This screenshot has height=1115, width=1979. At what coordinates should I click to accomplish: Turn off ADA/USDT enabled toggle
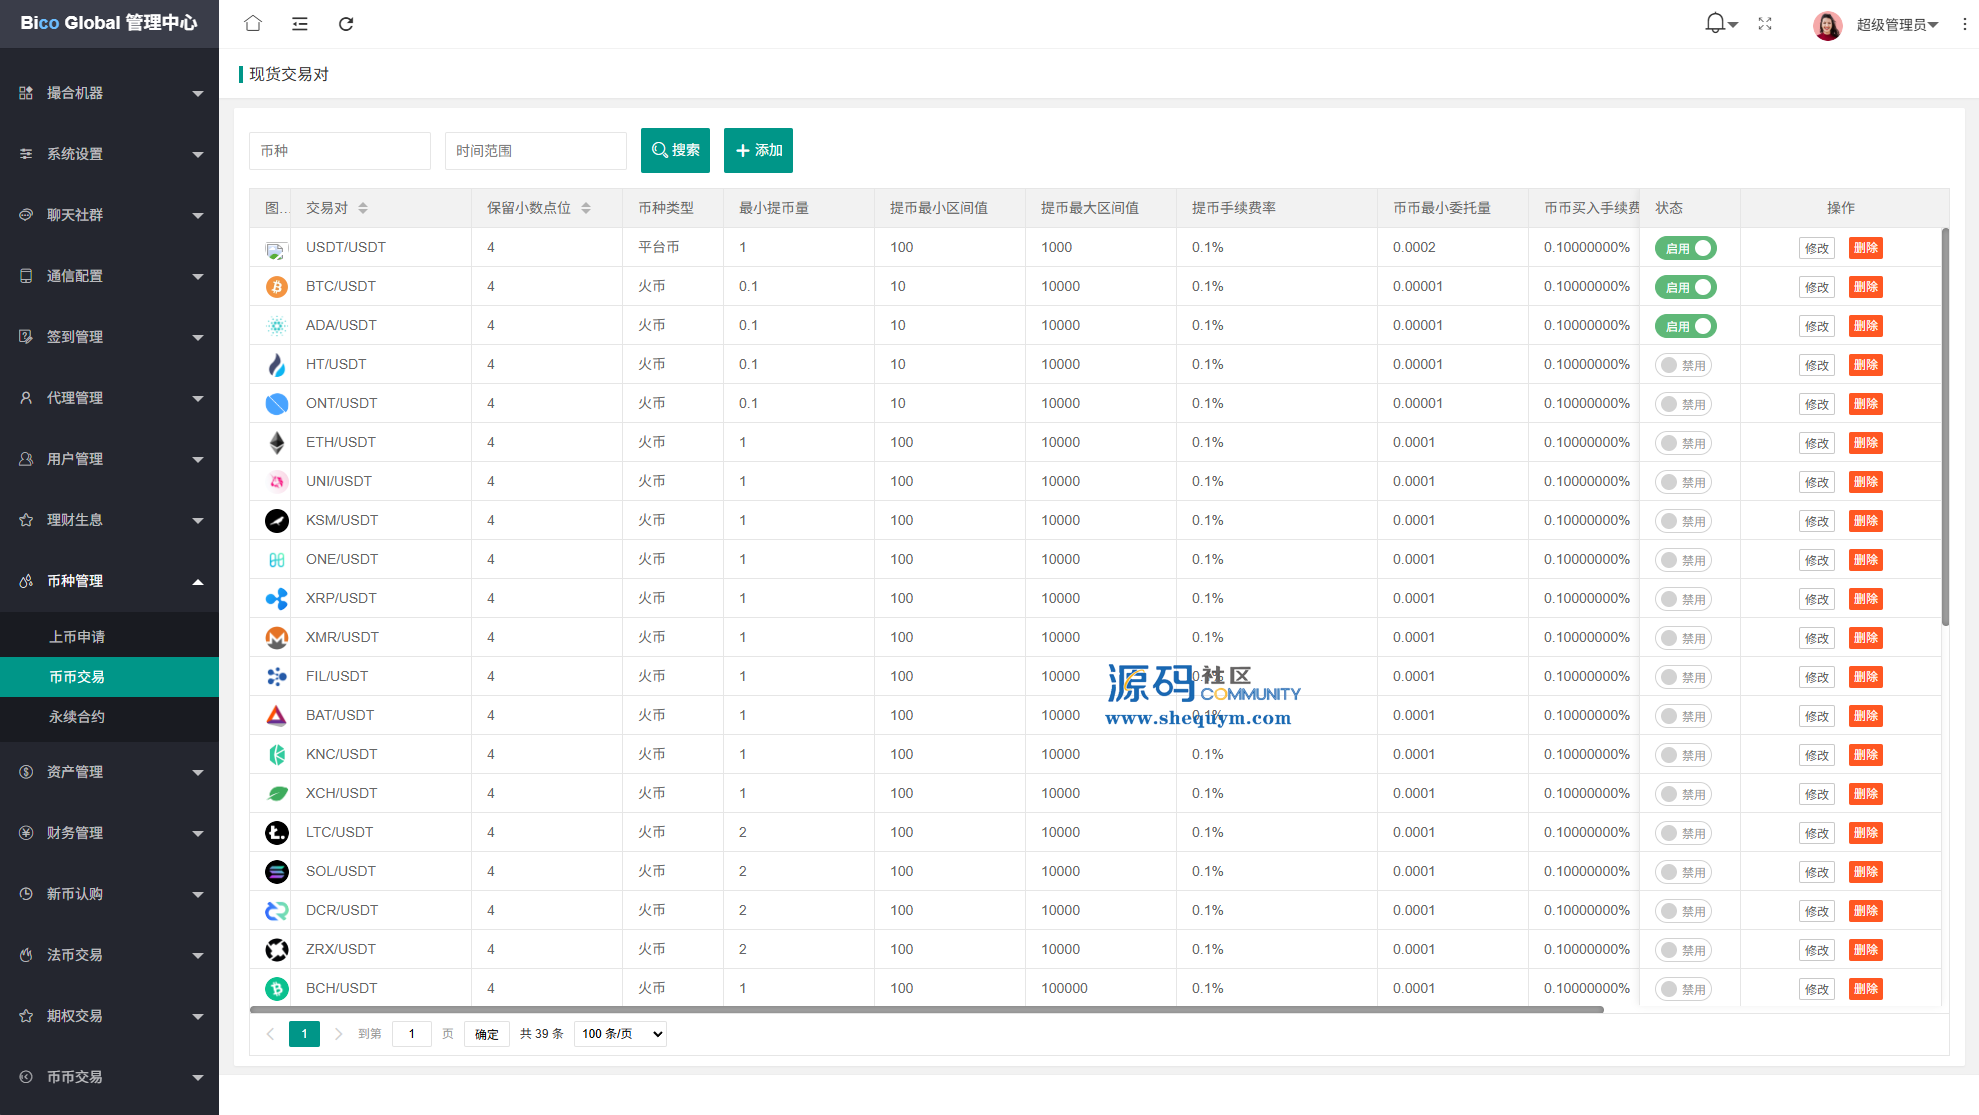pos(1685,326)
